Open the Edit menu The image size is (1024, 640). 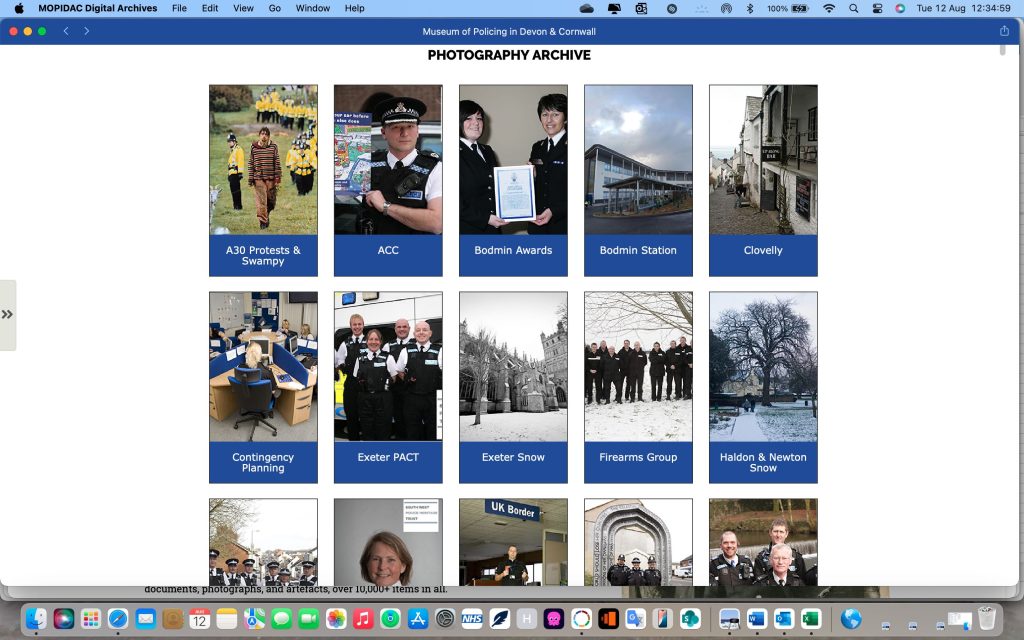(210, 8)
